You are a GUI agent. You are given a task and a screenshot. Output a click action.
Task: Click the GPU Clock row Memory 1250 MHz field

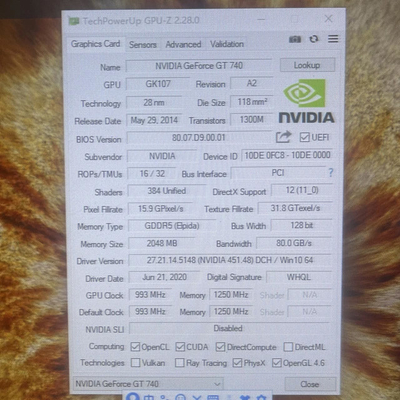coord(231,295)
